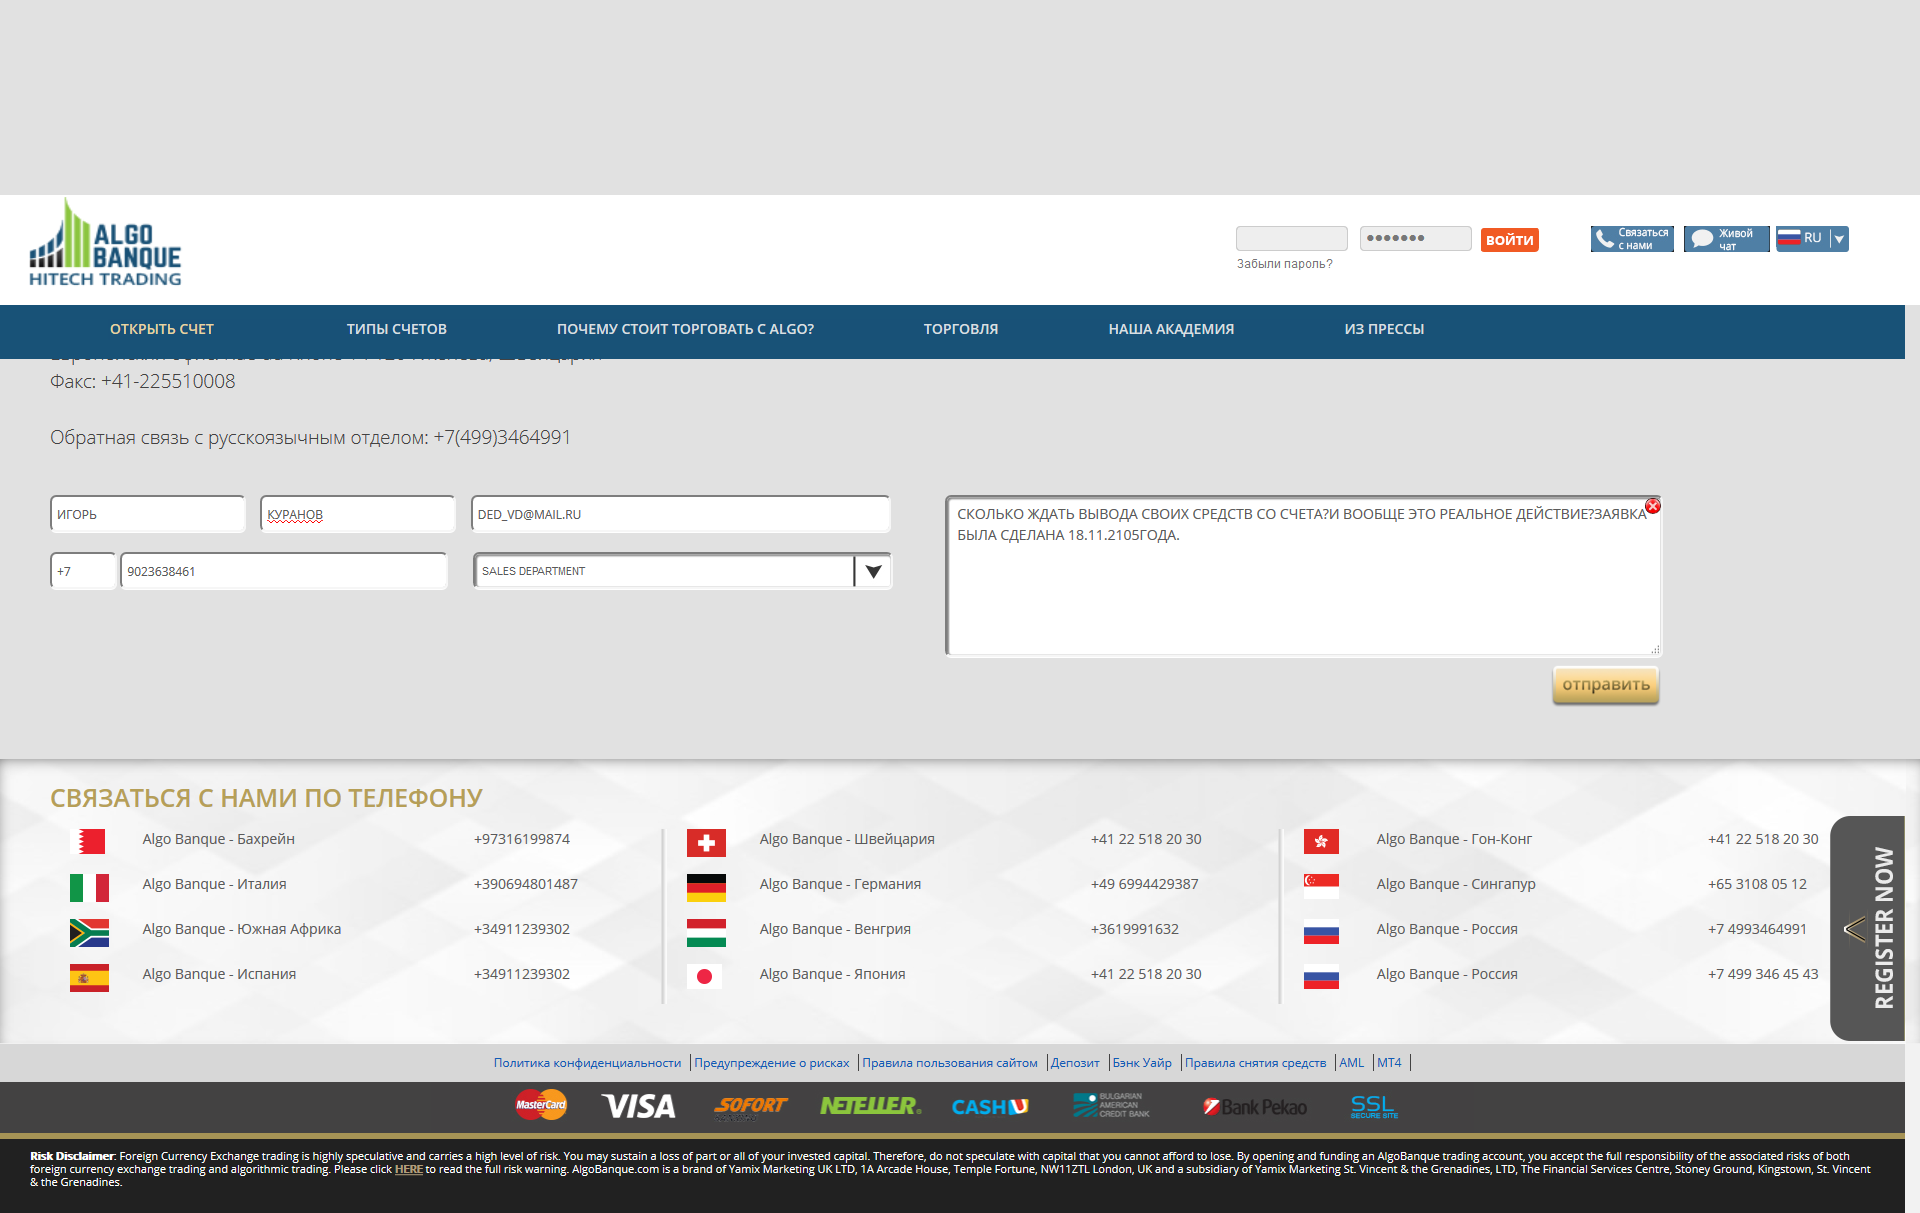Click the NETELLER payment logo
This screenshot has width=1920, height=1213.
click(x=870, y=1106)
